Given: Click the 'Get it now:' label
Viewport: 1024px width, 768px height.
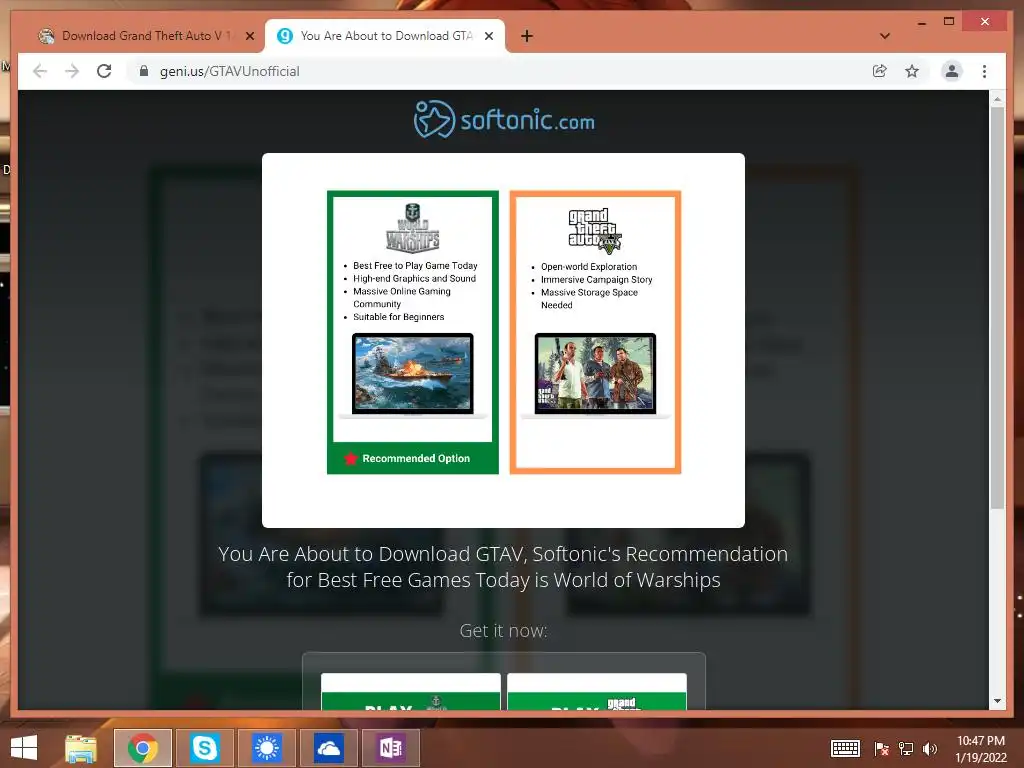Looking at the screenshot, I should pyautogui.click(x=504, y=630).
